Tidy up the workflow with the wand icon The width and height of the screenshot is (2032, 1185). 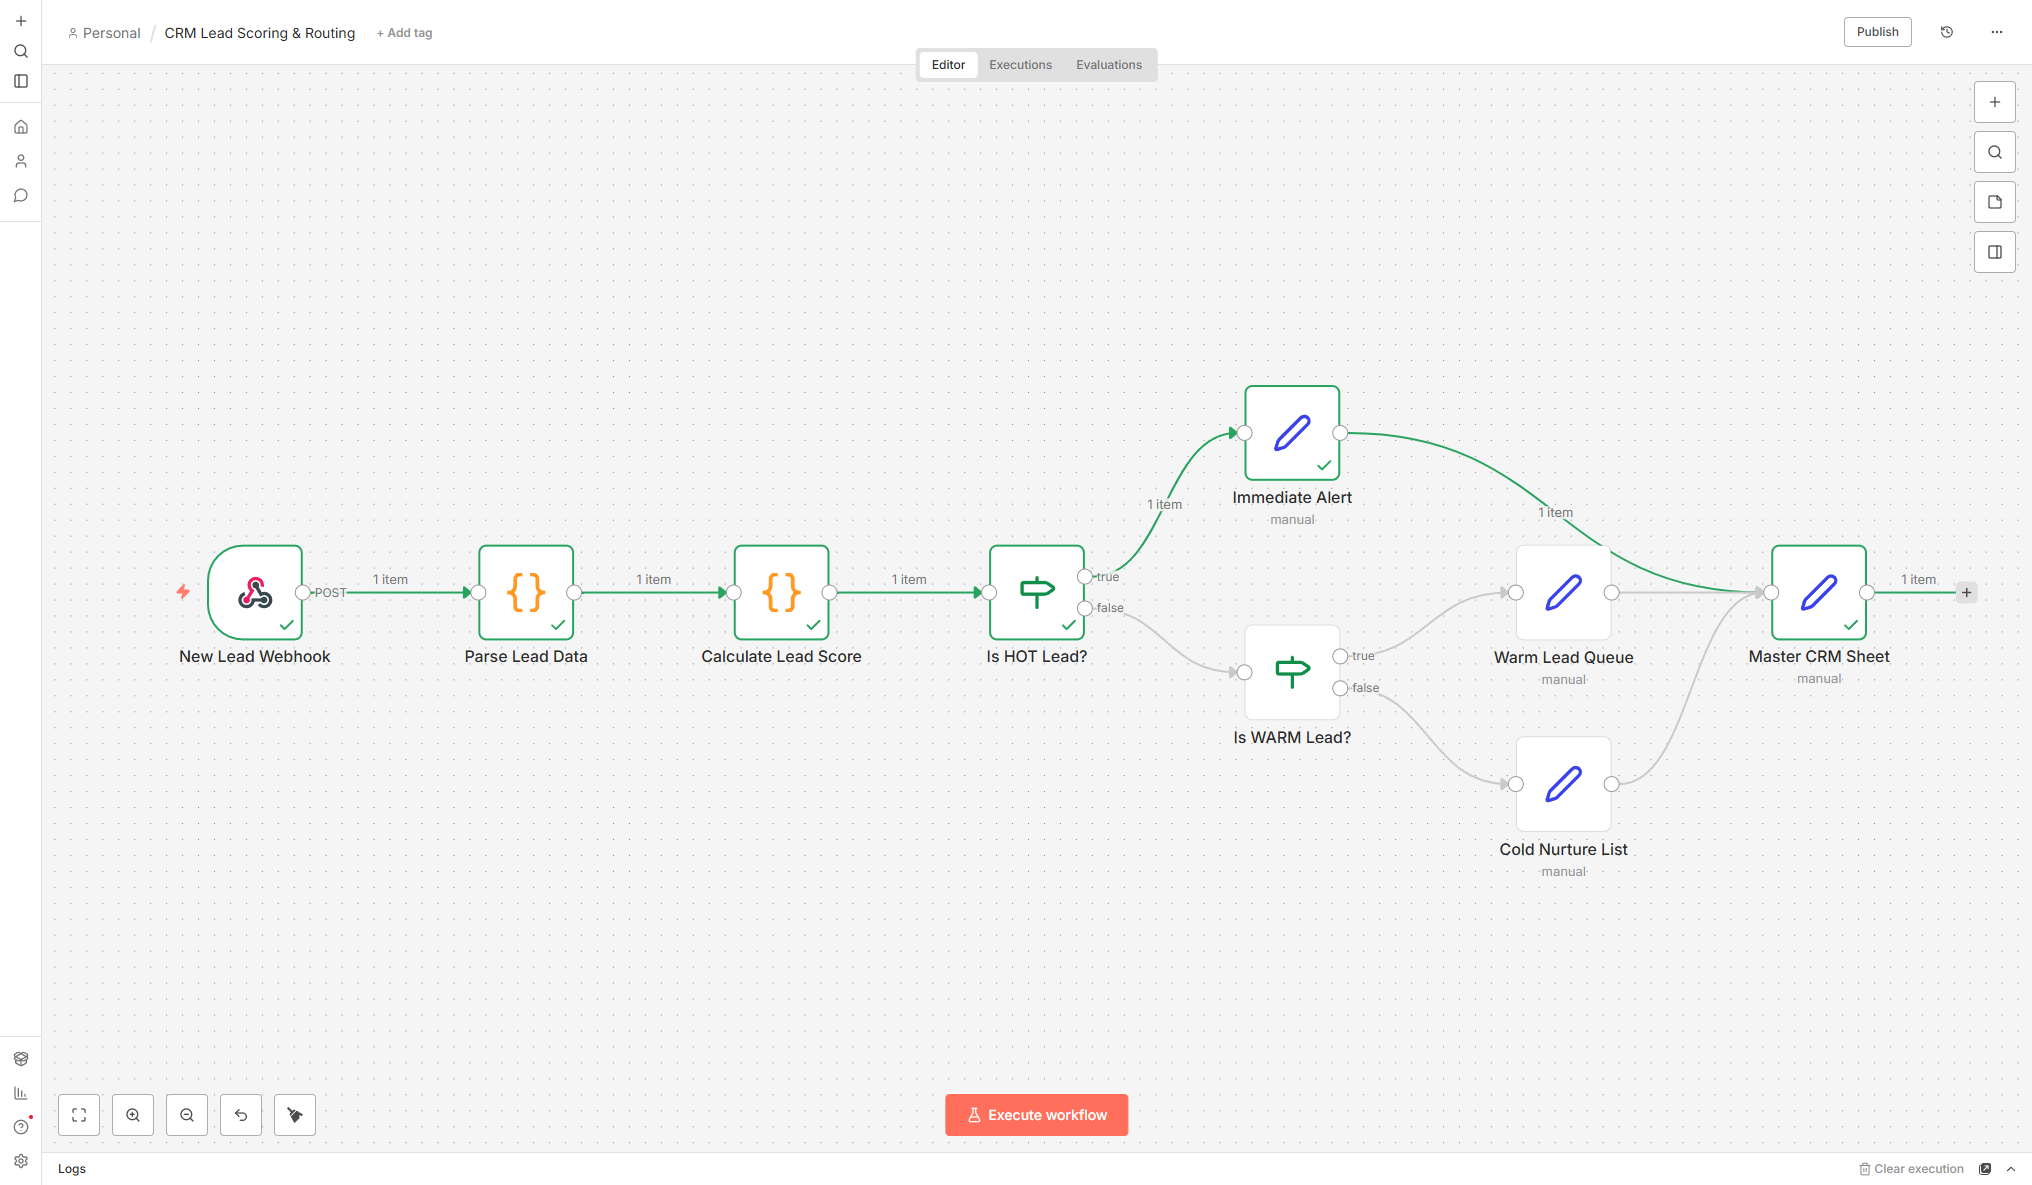(294, 1114)
